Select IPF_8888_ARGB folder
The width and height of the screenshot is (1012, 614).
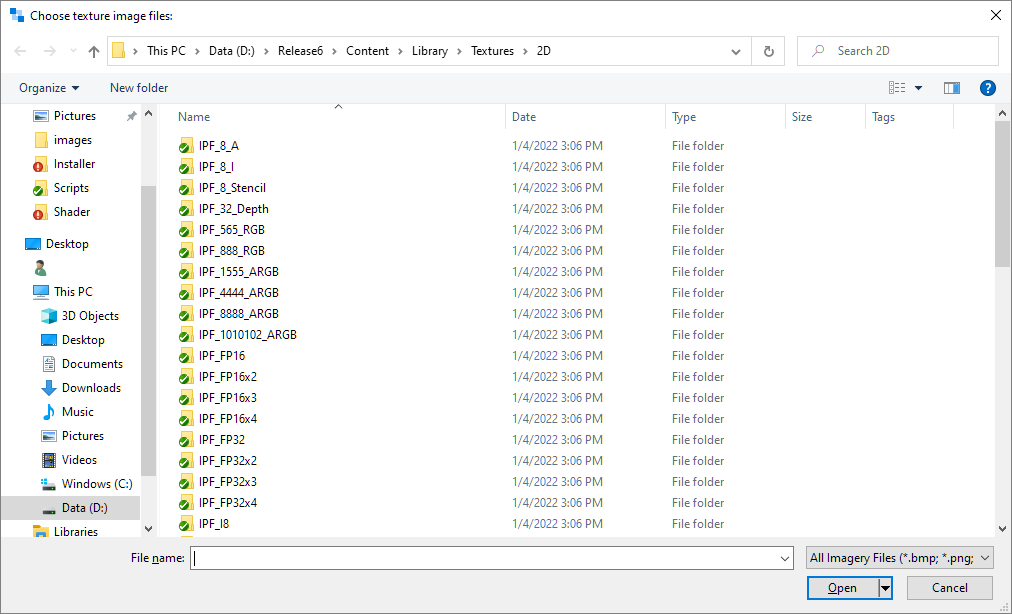239,314
